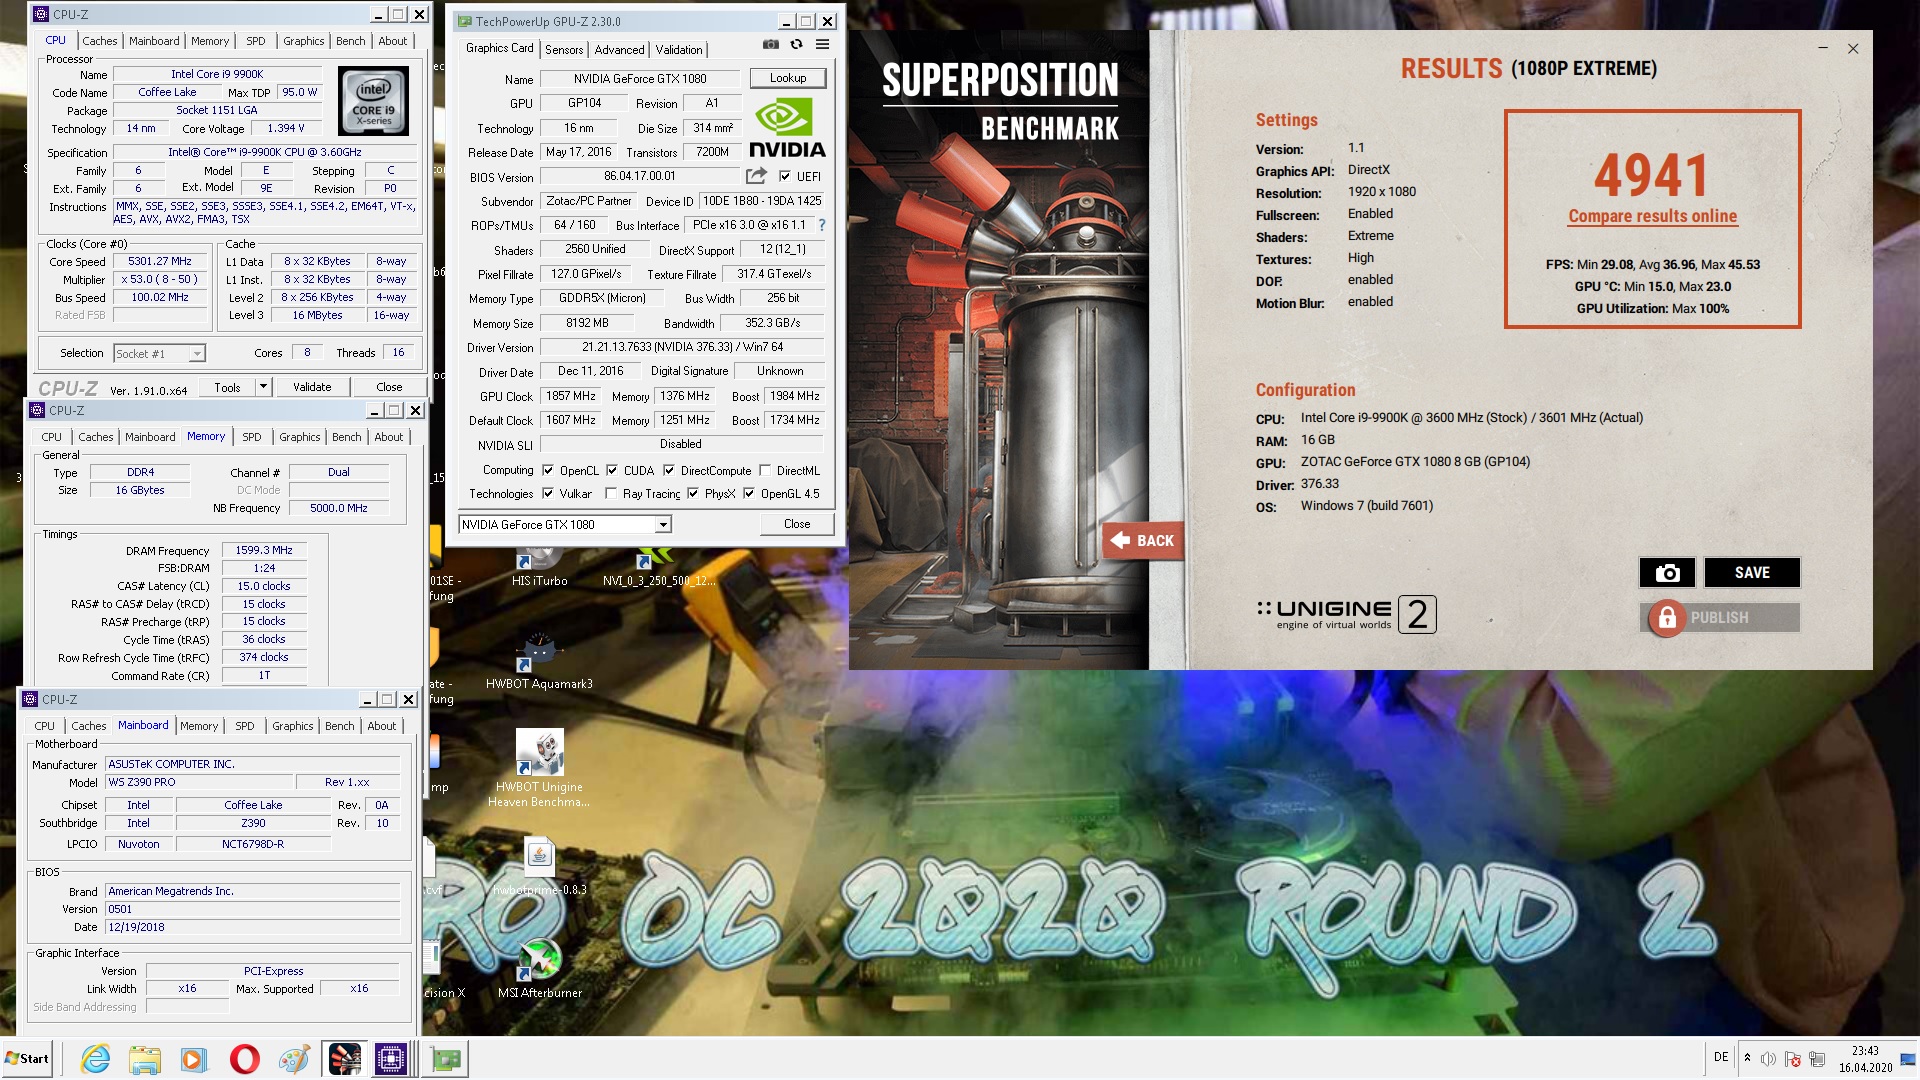Click the network tray icon
Image resolution: width=1920 pixels, height=1080 pixels.
pos(1817,1059)
